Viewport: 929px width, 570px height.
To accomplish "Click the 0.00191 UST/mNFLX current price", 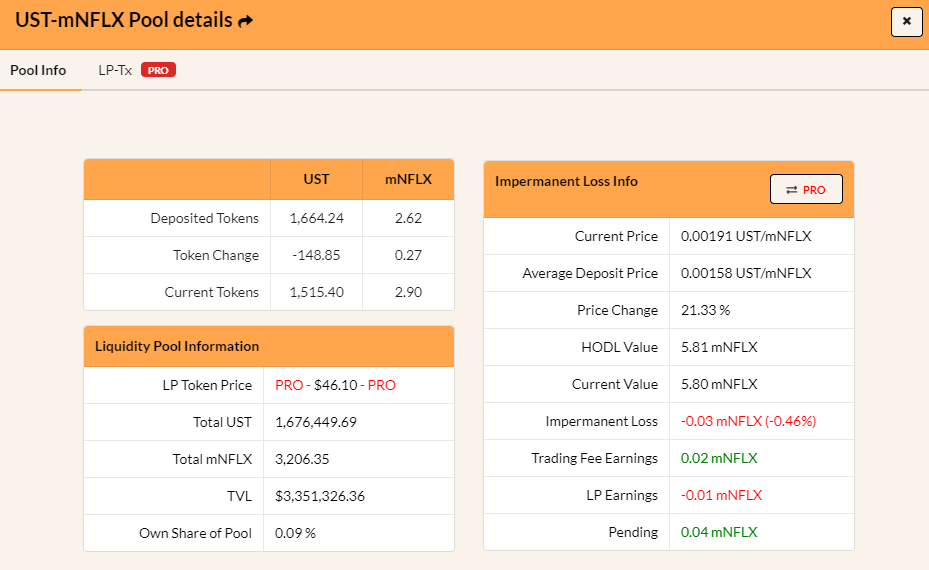I will coord(746,236).
